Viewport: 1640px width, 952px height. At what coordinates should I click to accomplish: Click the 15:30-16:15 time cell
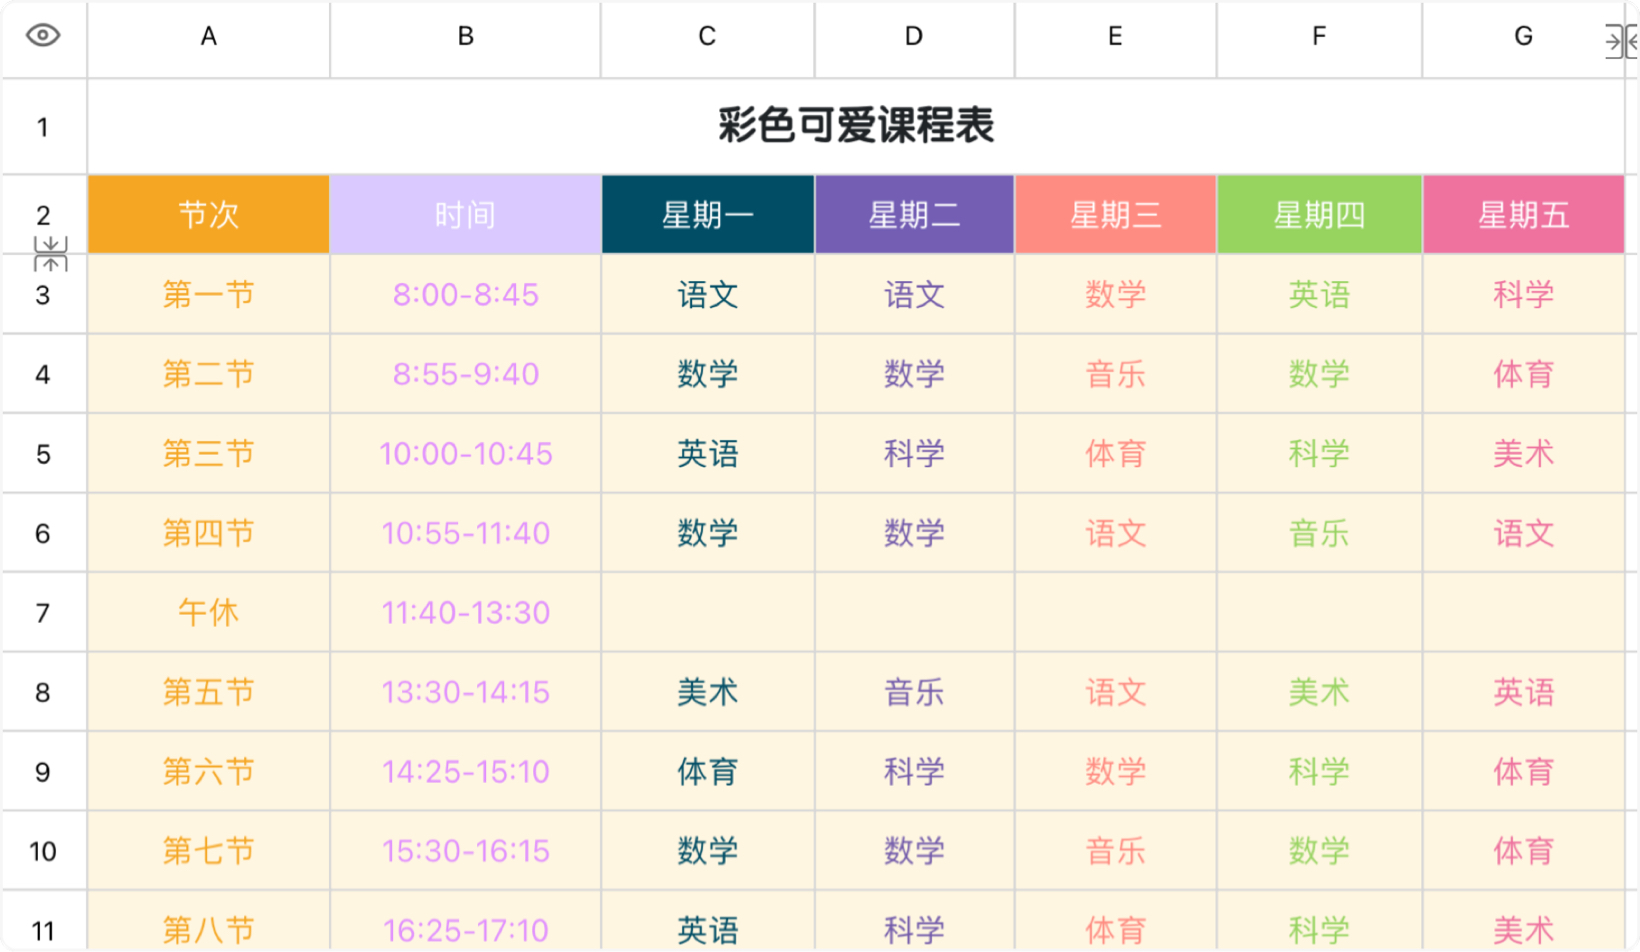(x=465, y=851)
